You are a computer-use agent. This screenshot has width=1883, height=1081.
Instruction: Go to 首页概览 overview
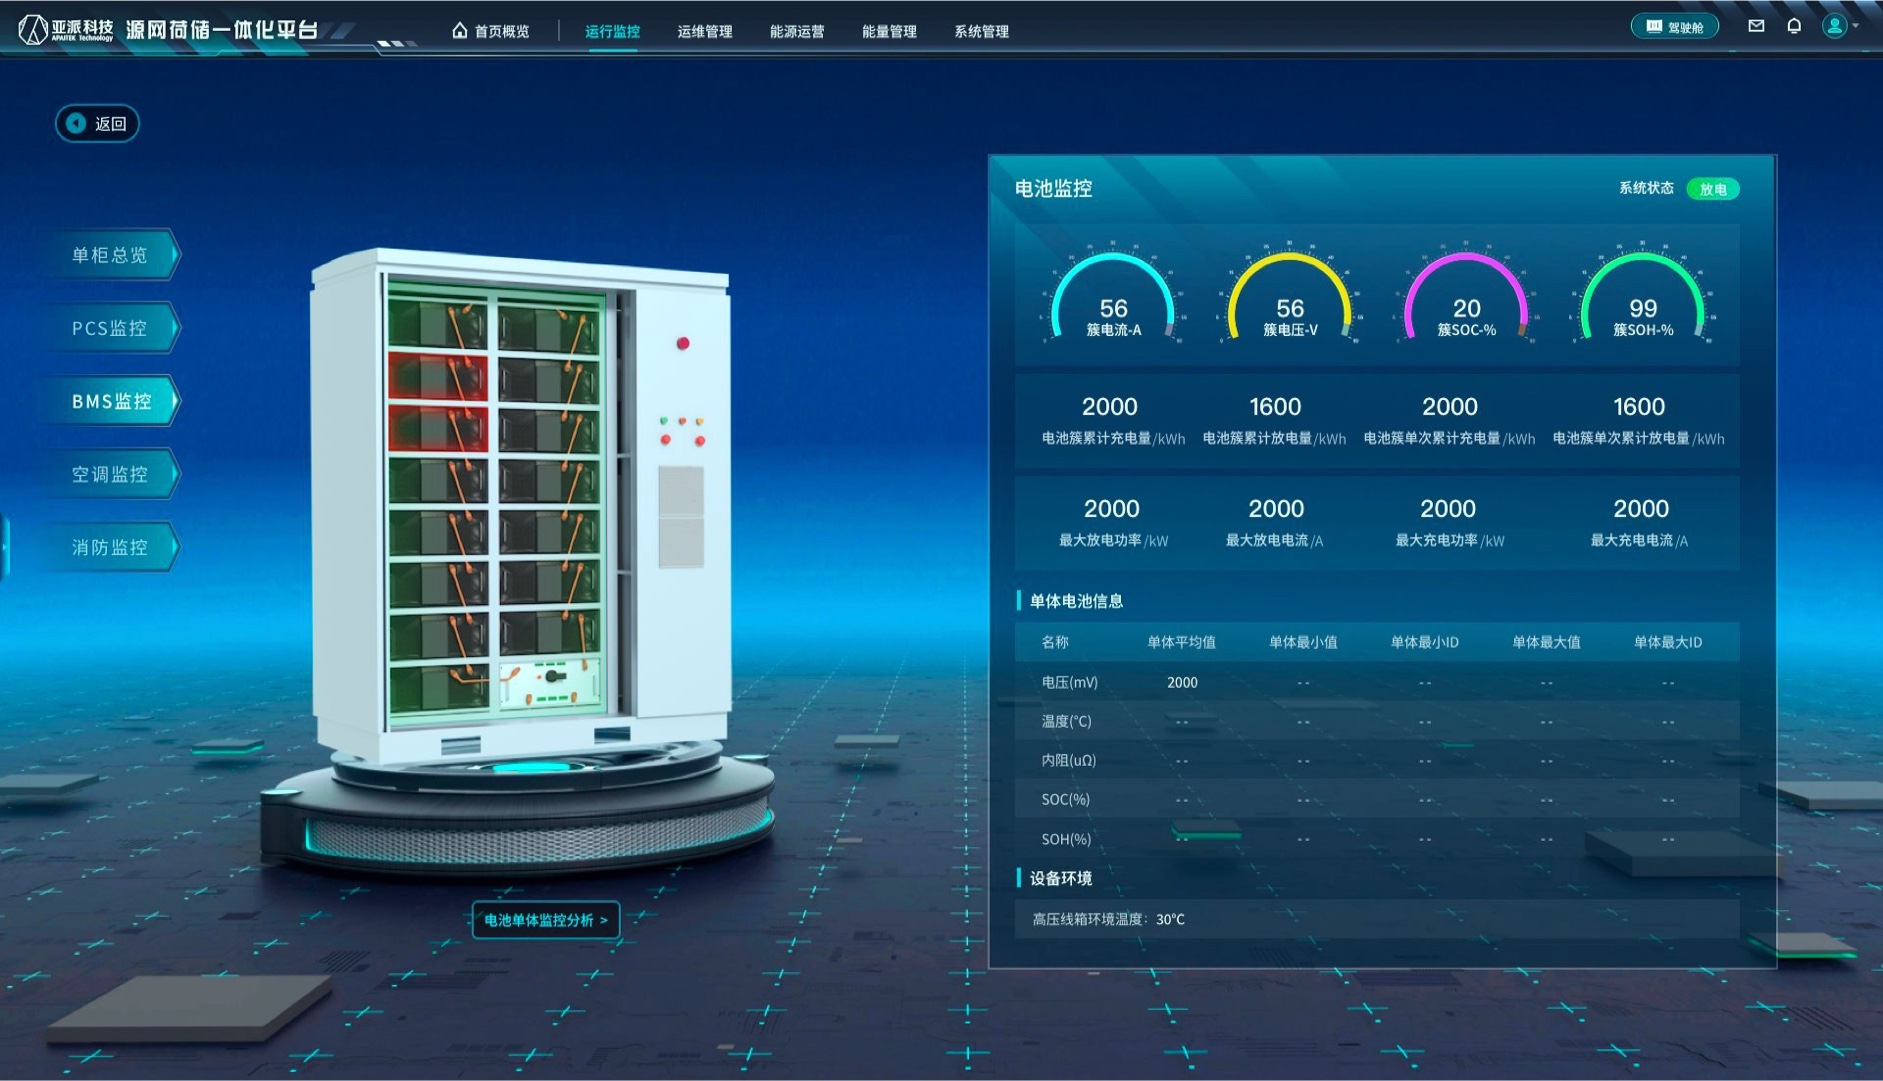(501, 31)
